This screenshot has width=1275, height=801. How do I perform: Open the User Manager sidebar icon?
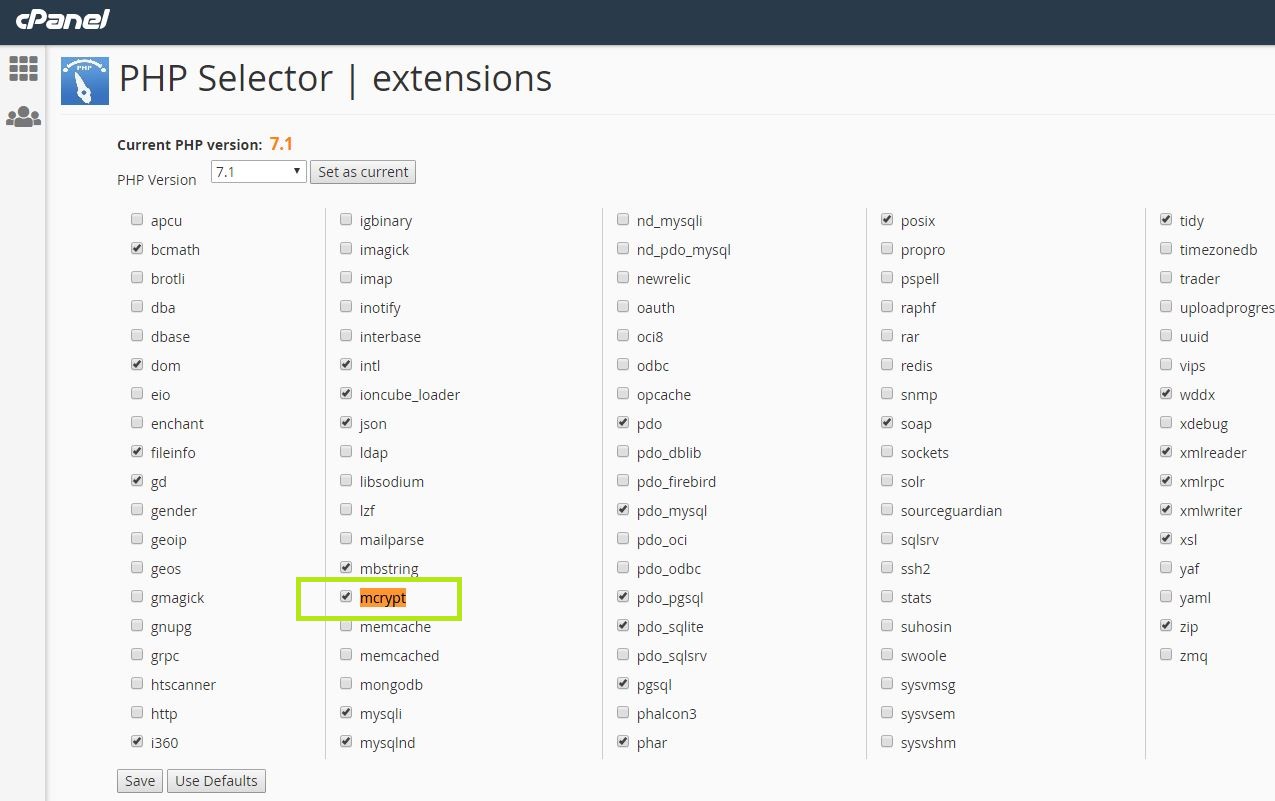pos(23,117)
